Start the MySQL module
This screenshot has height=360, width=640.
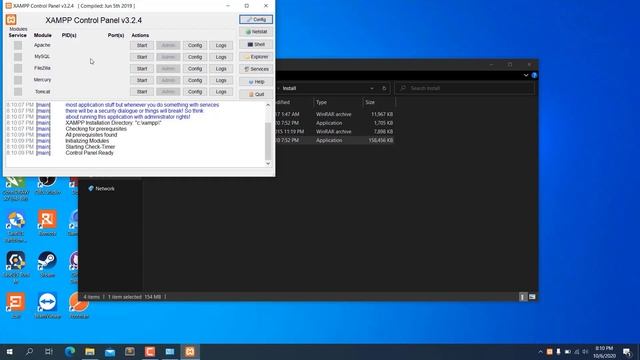point(142,57)
